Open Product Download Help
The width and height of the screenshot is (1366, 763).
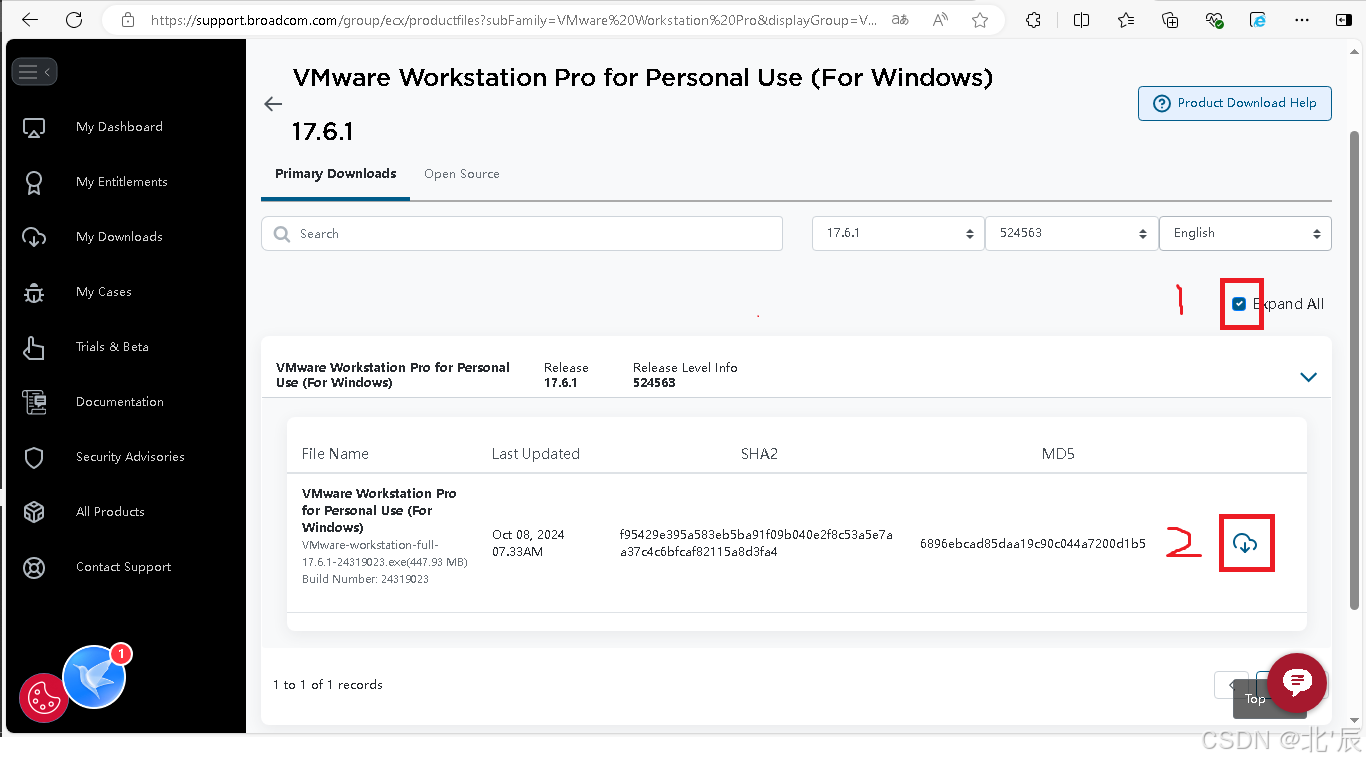(1235, 103)
